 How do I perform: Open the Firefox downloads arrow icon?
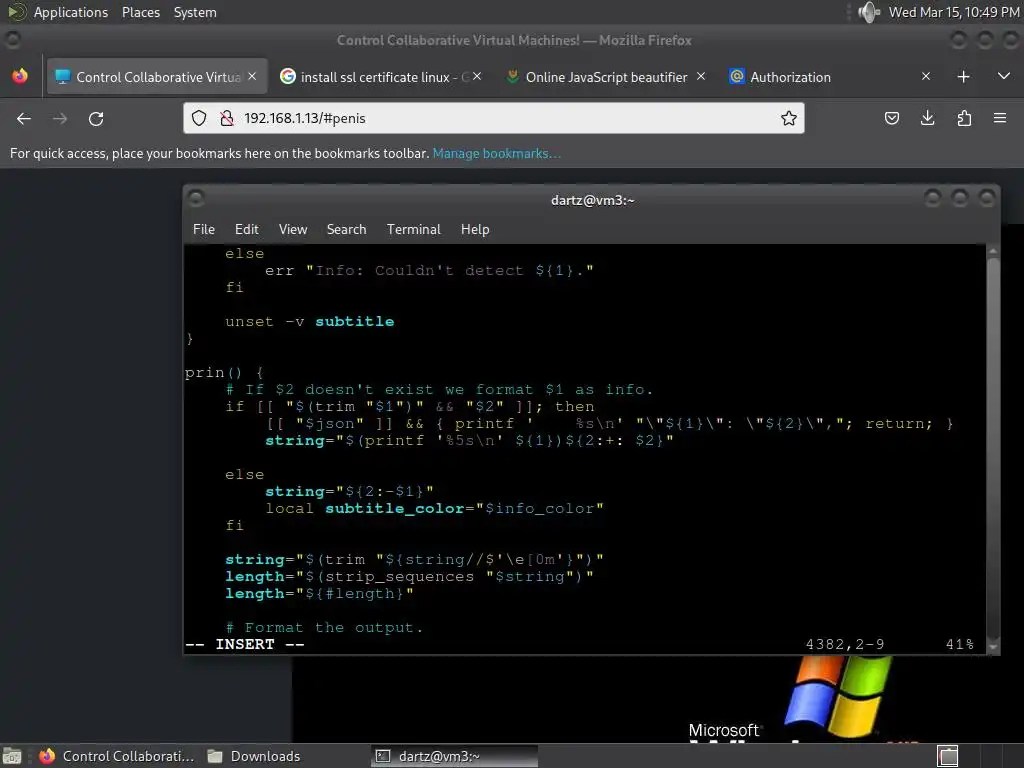coord(927,118)
